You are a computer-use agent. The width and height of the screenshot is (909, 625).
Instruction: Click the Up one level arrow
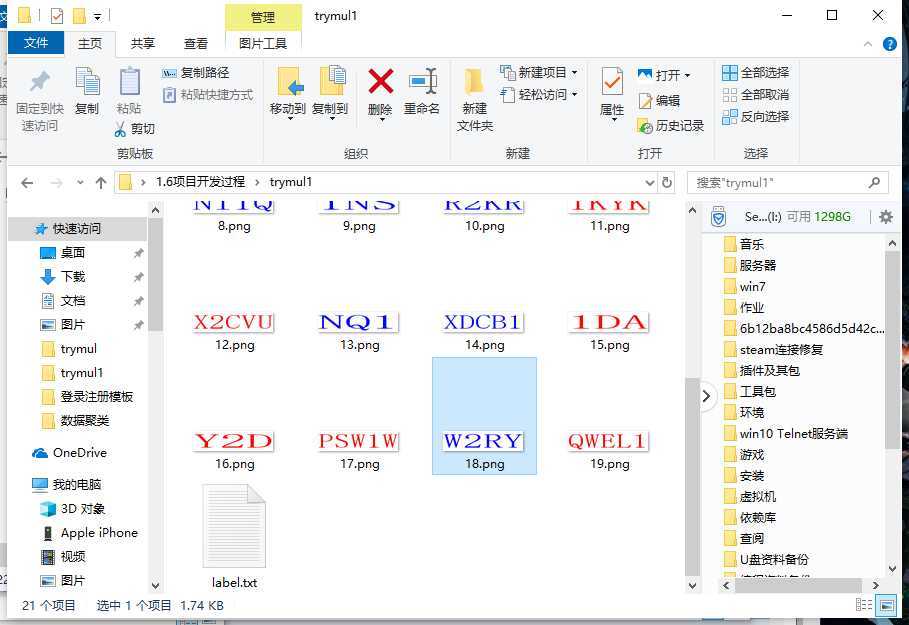[x=101, y=183]
